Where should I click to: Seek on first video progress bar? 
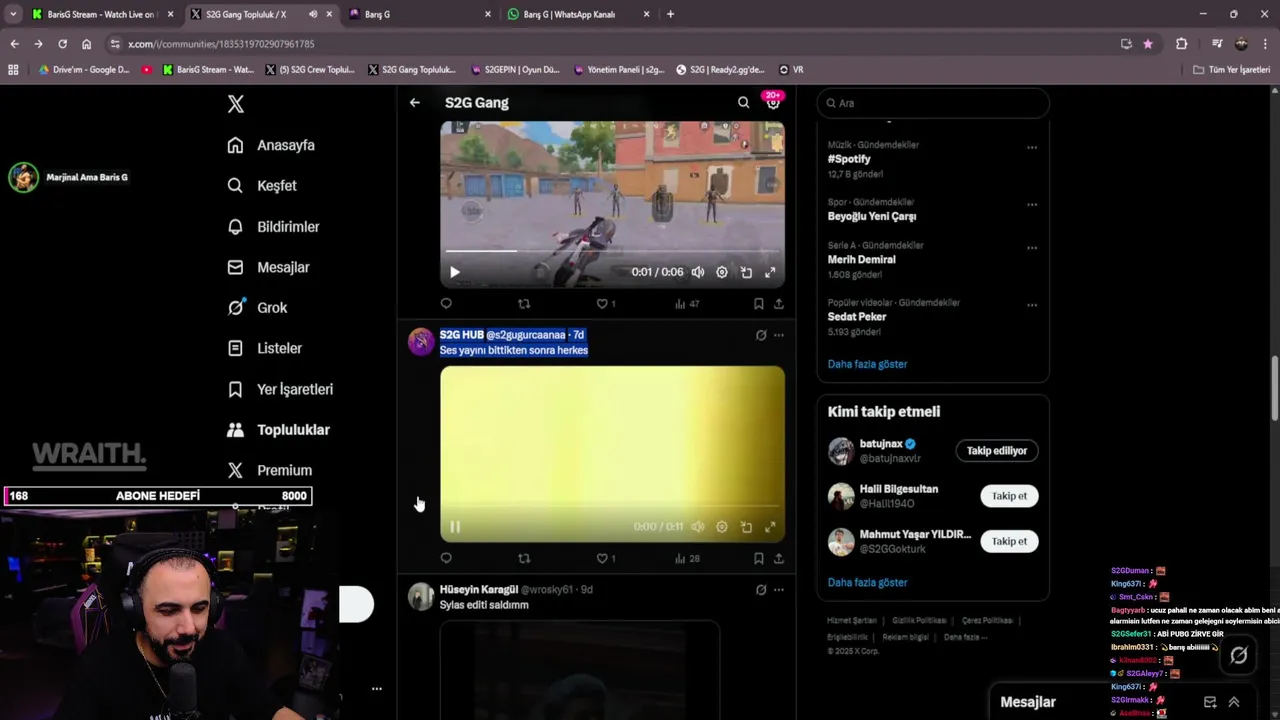[612, 251]
